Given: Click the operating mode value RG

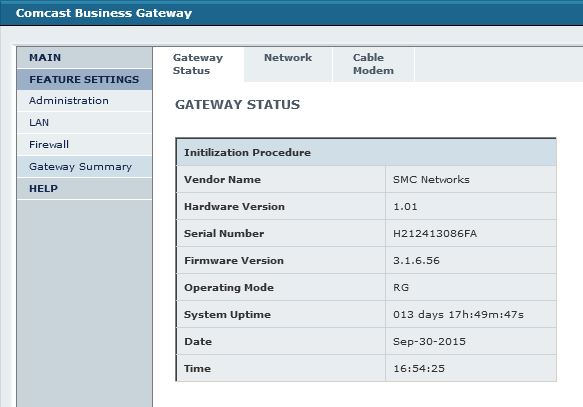Looking at the screenshot, I should pos(401,288).
